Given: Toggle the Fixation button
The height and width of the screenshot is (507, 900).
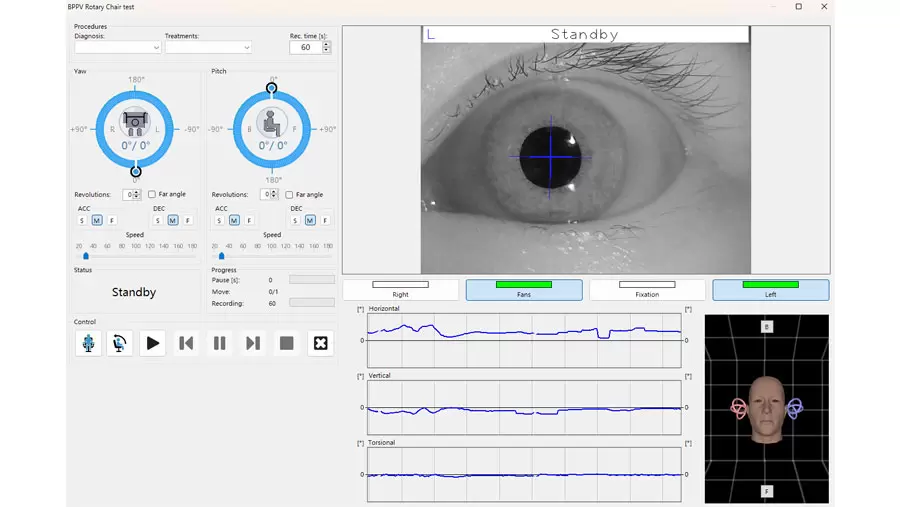Looking at the screenshot, I should tap(647, 289).
